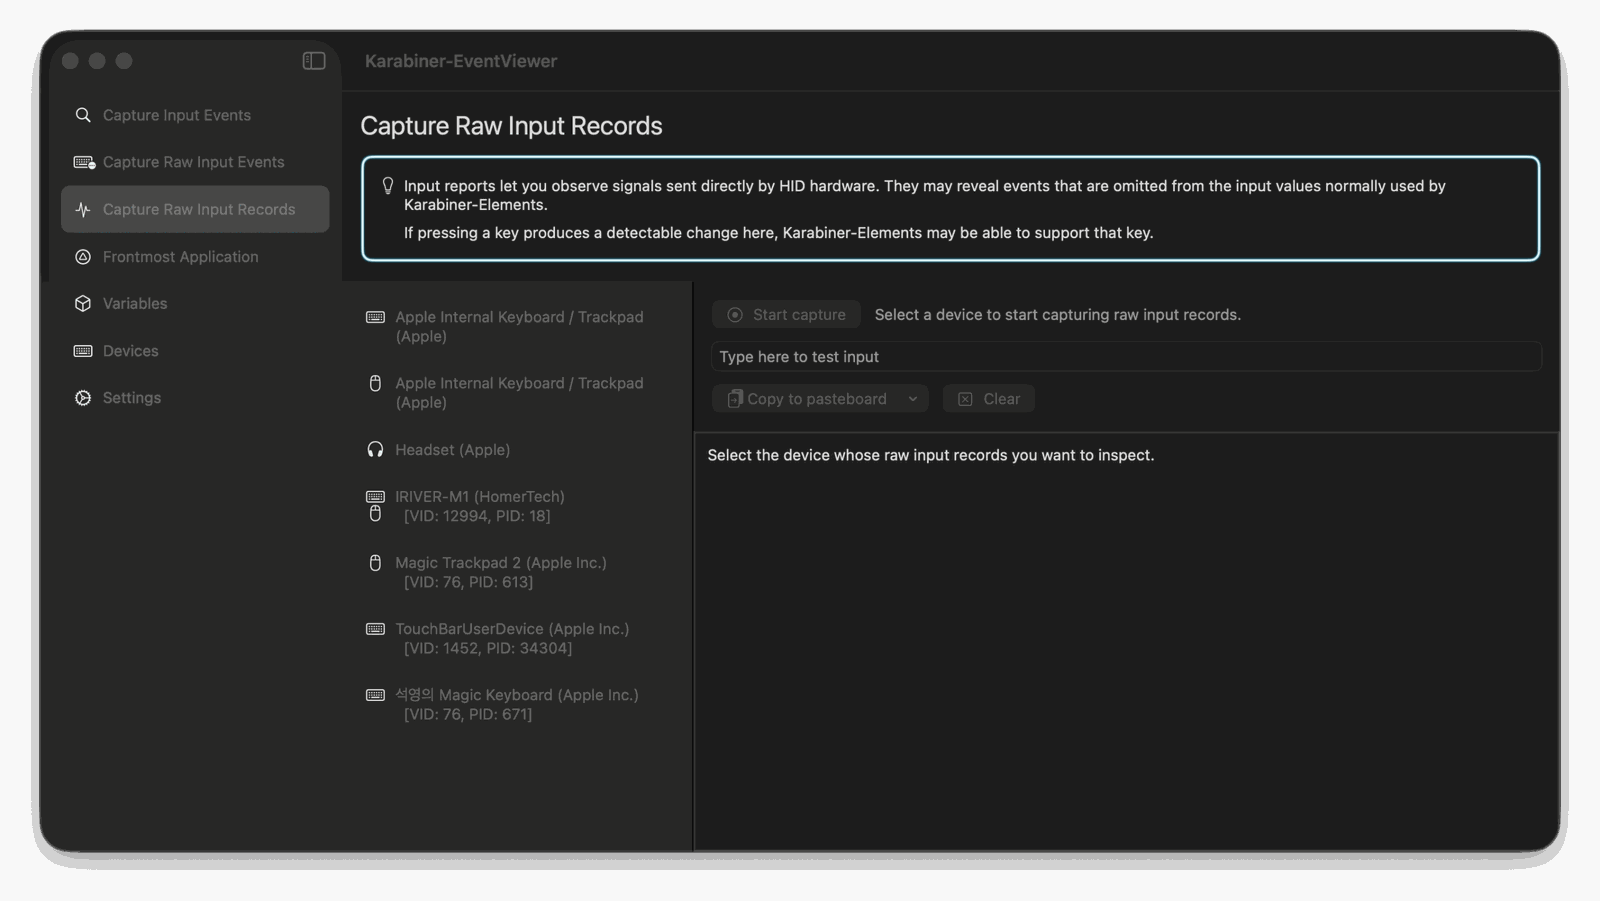The width and height of the screenshot is (1600, 901).
Task: Click the Clear button label
Action: (1002, 399)
